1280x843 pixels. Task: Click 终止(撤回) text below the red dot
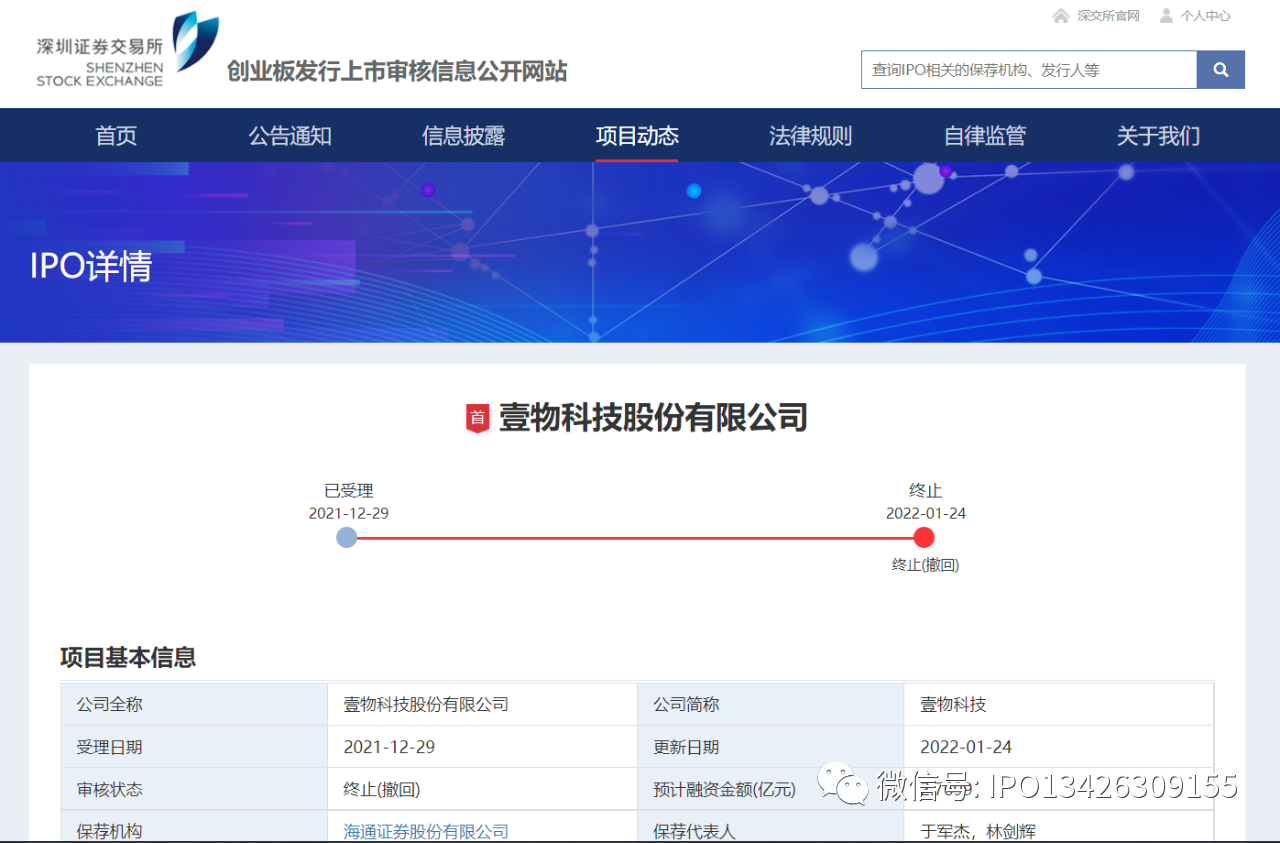point(926,565)
